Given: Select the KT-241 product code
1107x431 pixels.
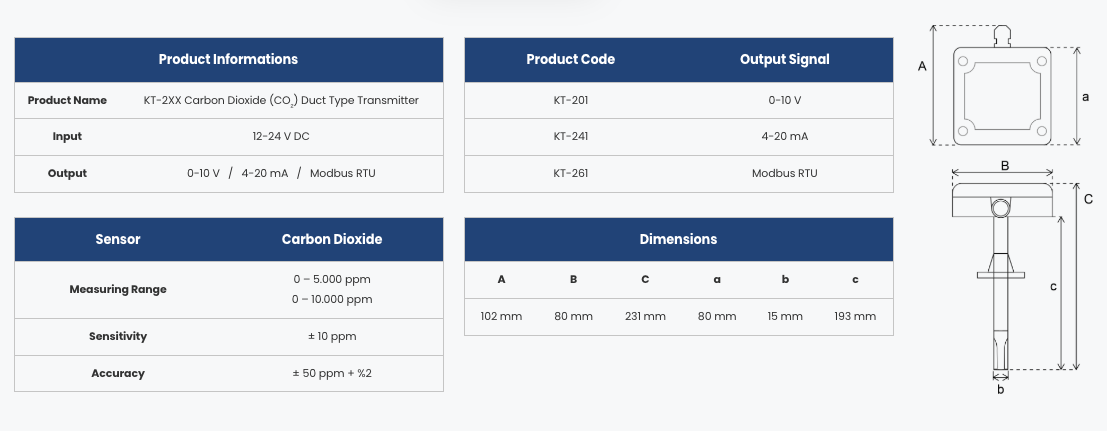Looking at the screenshot, I should 570,137.
